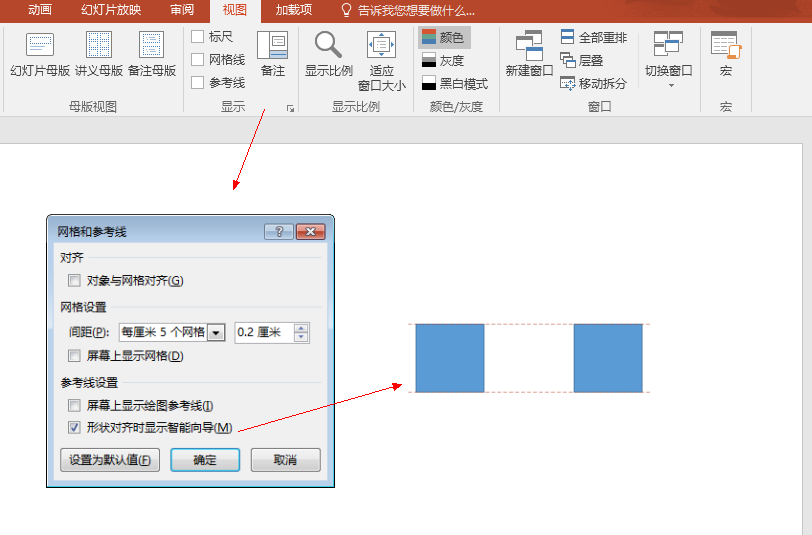Toggle the Gridlines (网格线) checkbox
The image size is (812, 535).
[x=197, y=60]
